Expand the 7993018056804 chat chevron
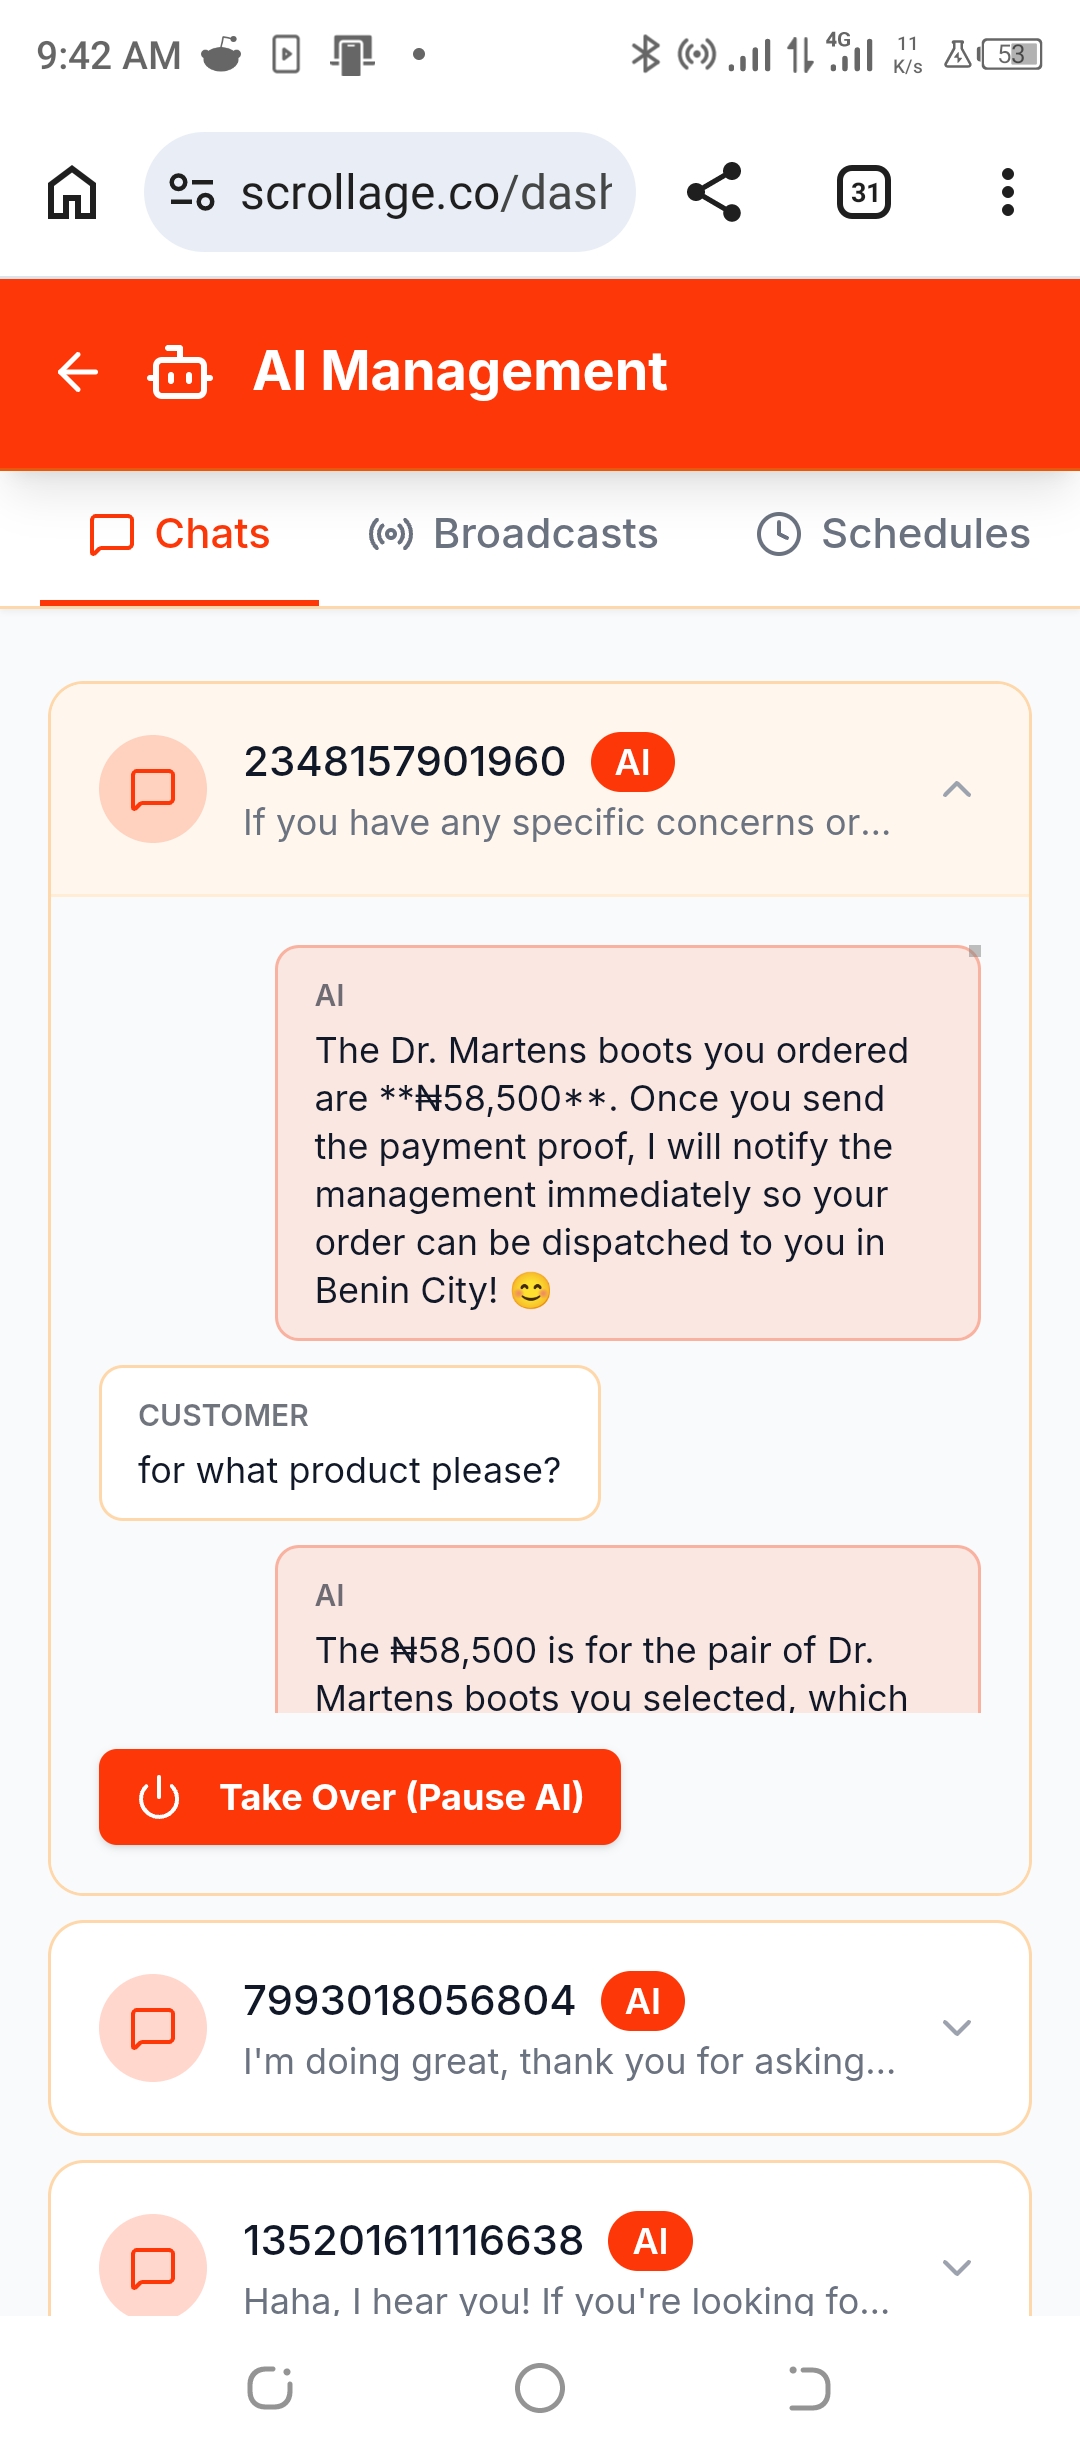 coord(957,2028)
